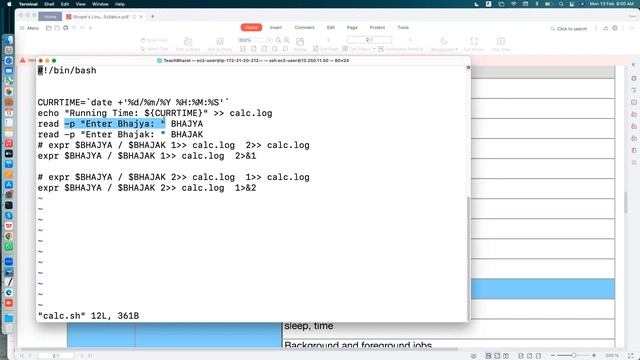Viewport: 640px width, 360px height.
Task: Click the read "Enter Bhajak" line
Action: (120, 134)
